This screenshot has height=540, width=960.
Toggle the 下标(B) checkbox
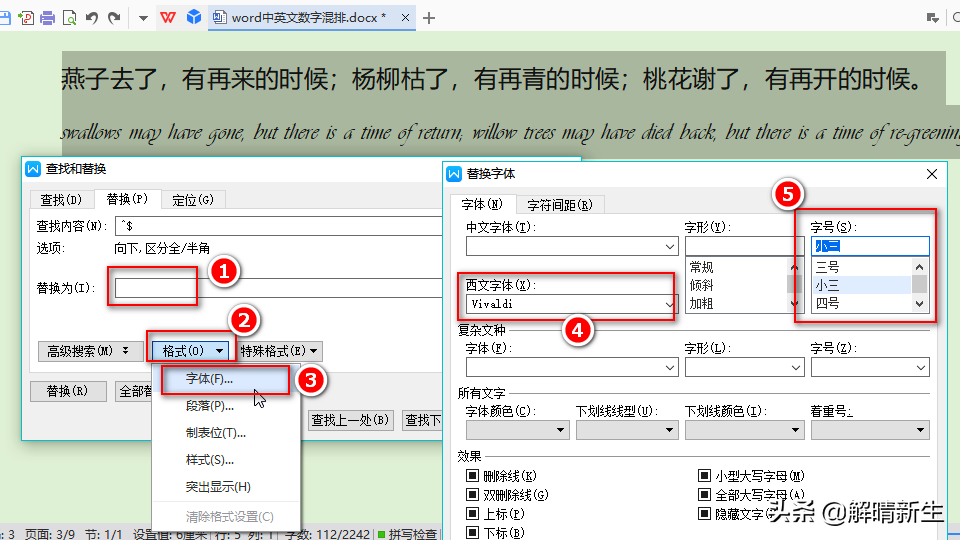pyautogui.click(x=472, y=533)
